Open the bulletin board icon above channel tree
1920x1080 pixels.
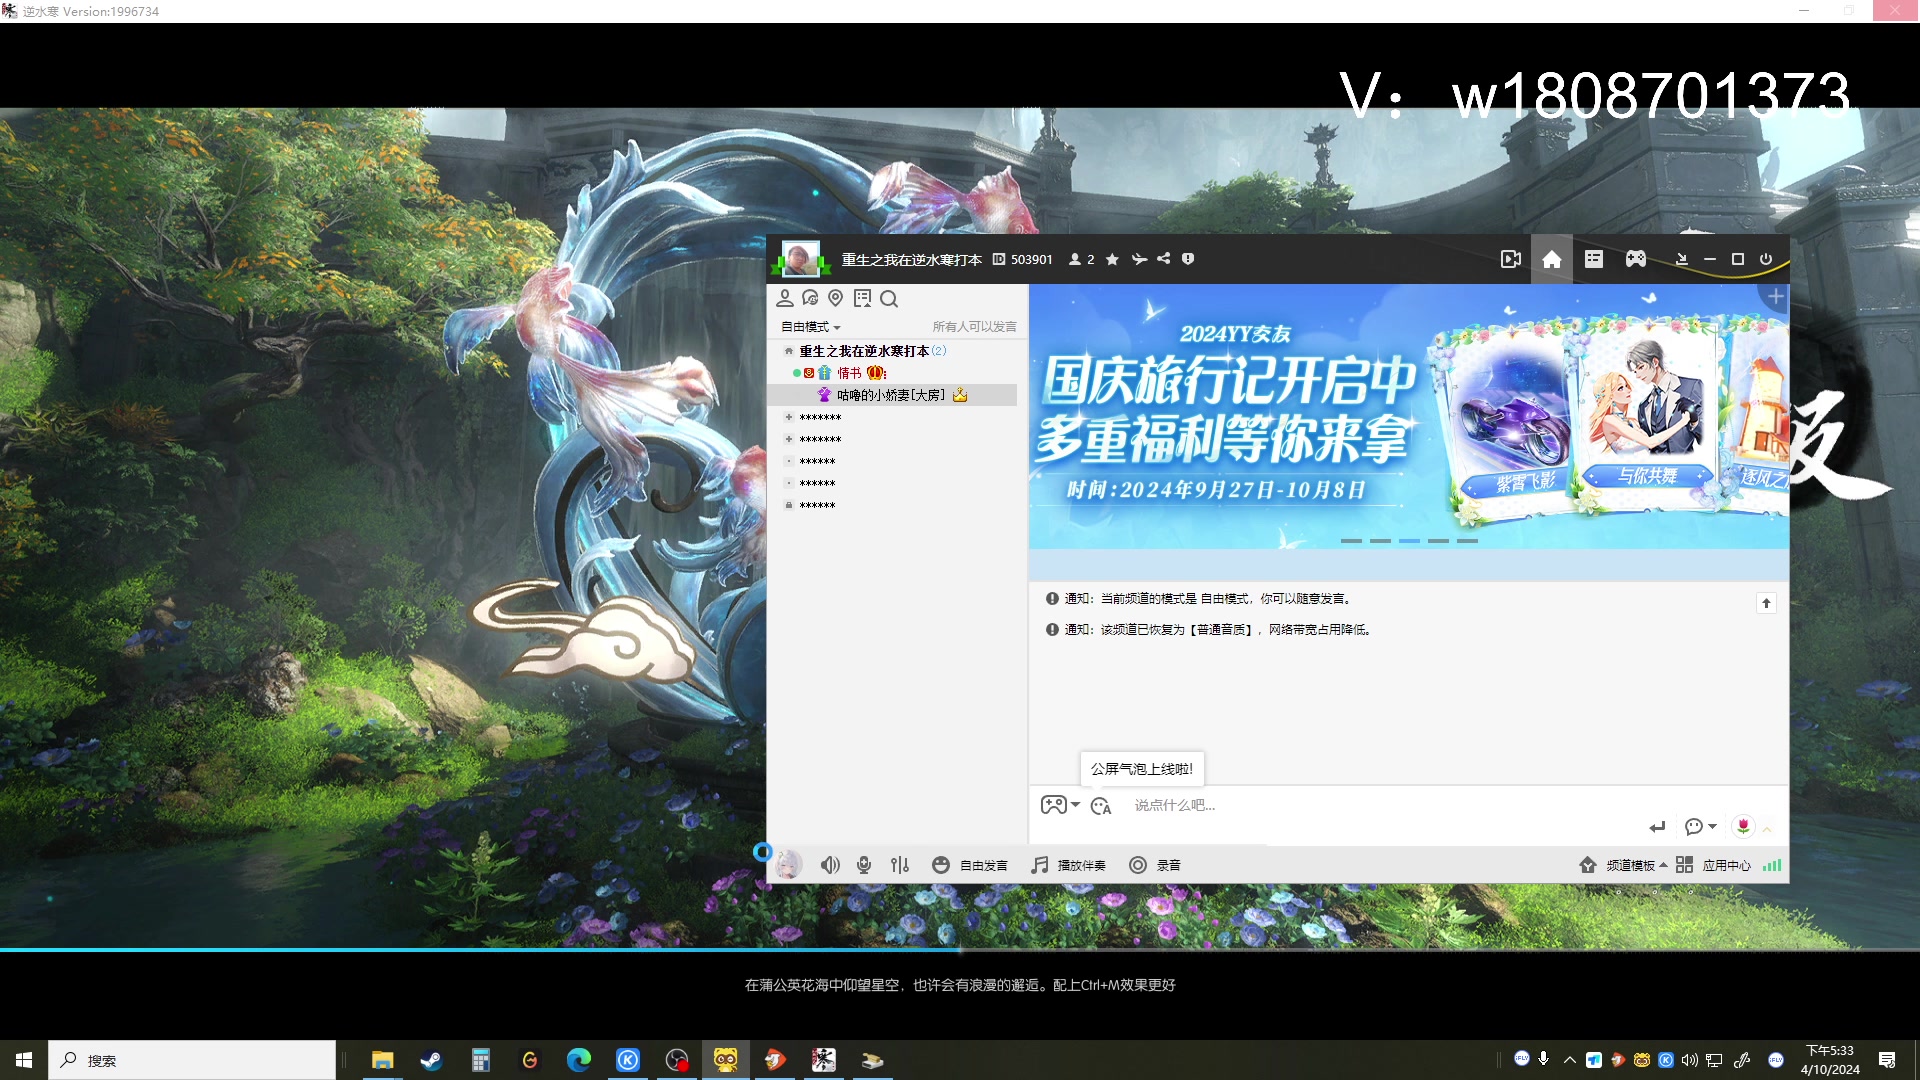(x=862, y=298)
